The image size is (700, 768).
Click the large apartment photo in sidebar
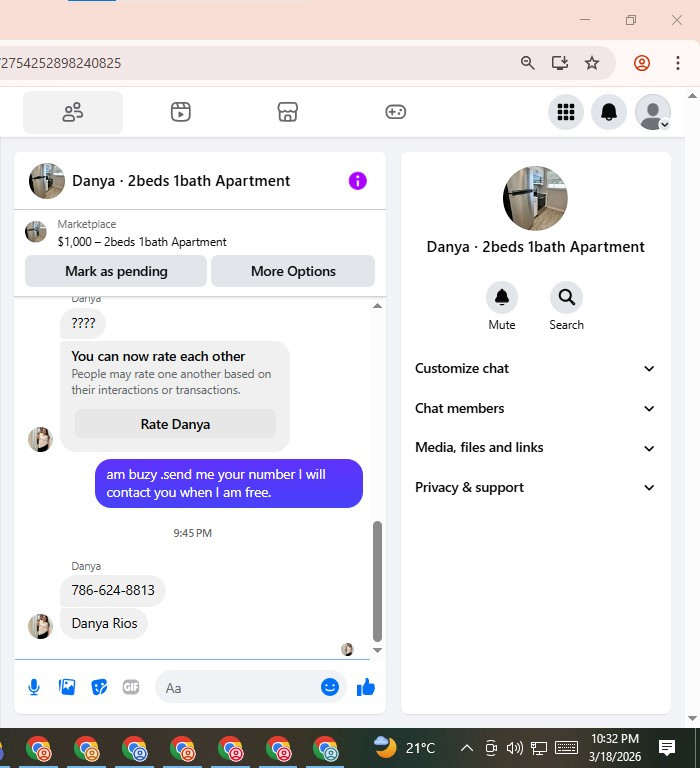[535, 198]
